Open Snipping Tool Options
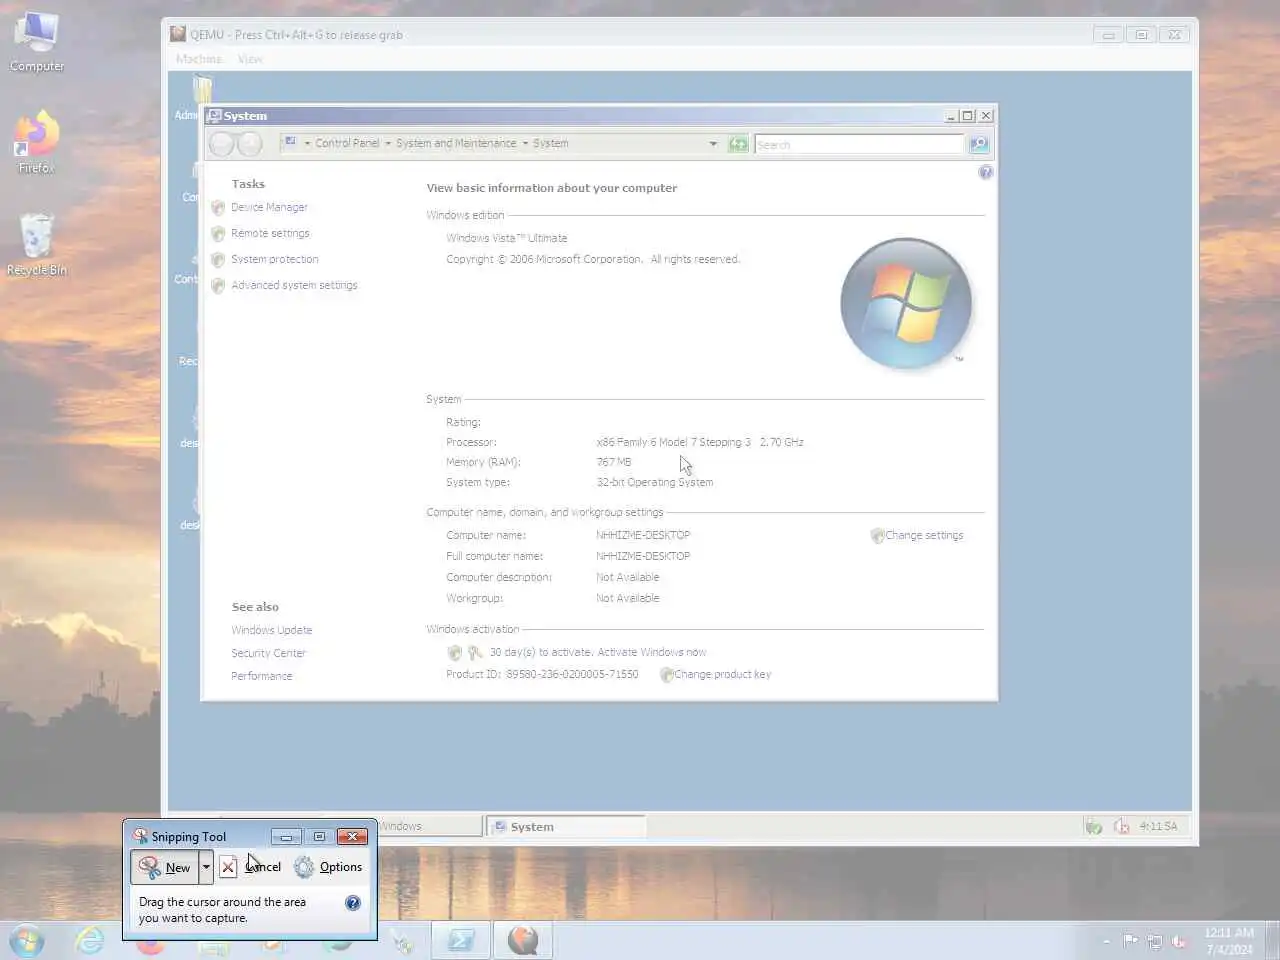This screenshot has height=960, width=1280. pos(328,867)
